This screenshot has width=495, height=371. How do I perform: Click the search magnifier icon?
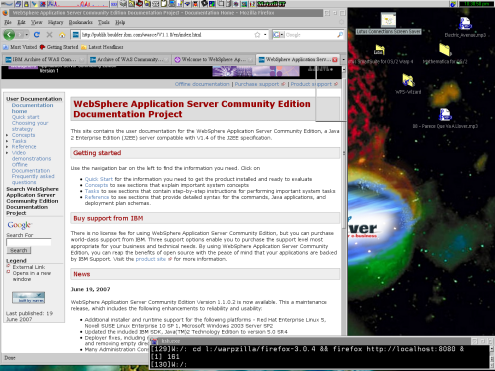340,35
